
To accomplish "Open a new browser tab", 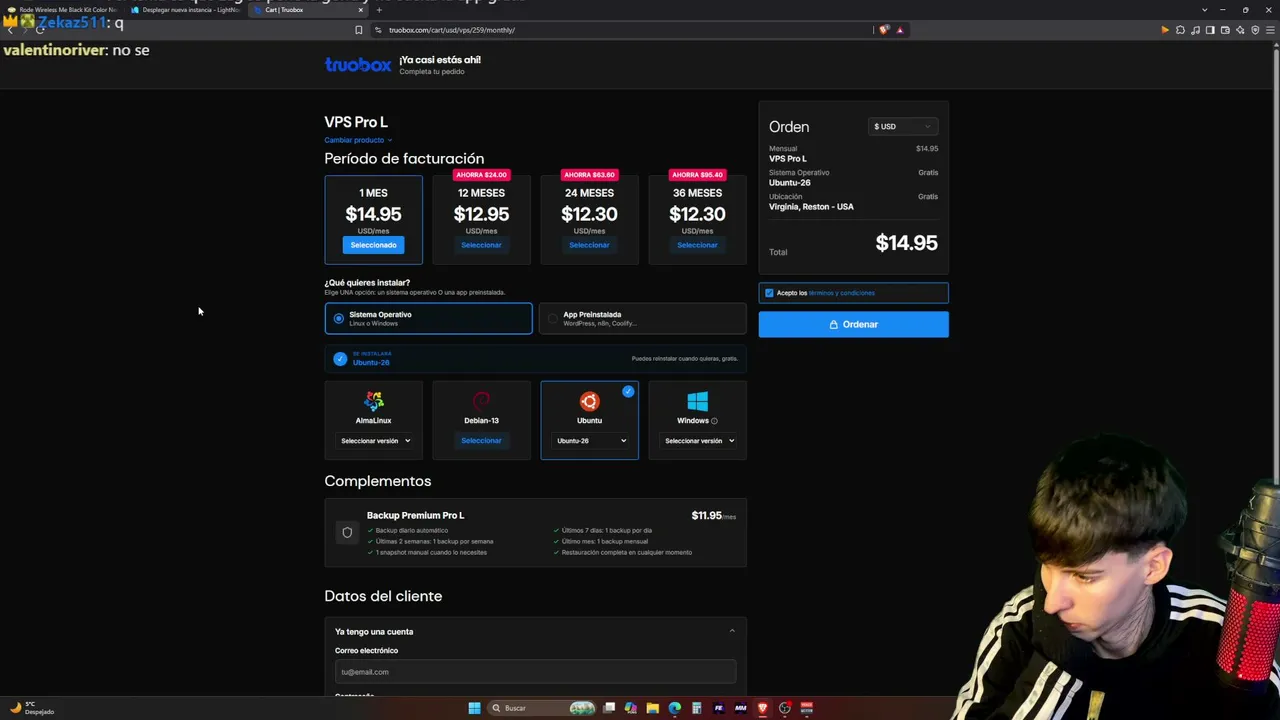I will click(379, 10).
